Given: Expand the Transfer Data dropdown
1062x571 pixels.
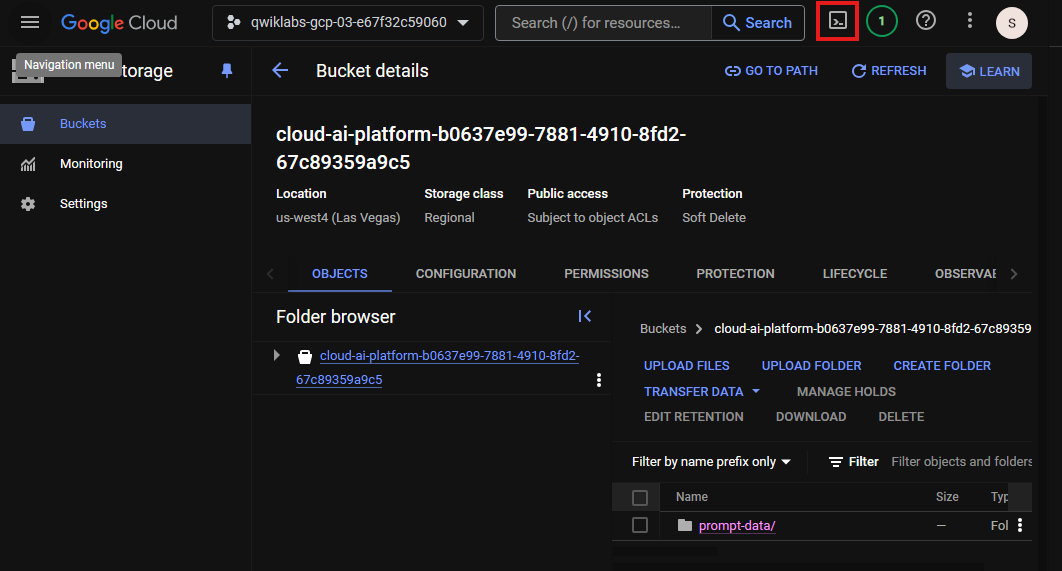Looking at the screenshot, I should pos(702,392).
